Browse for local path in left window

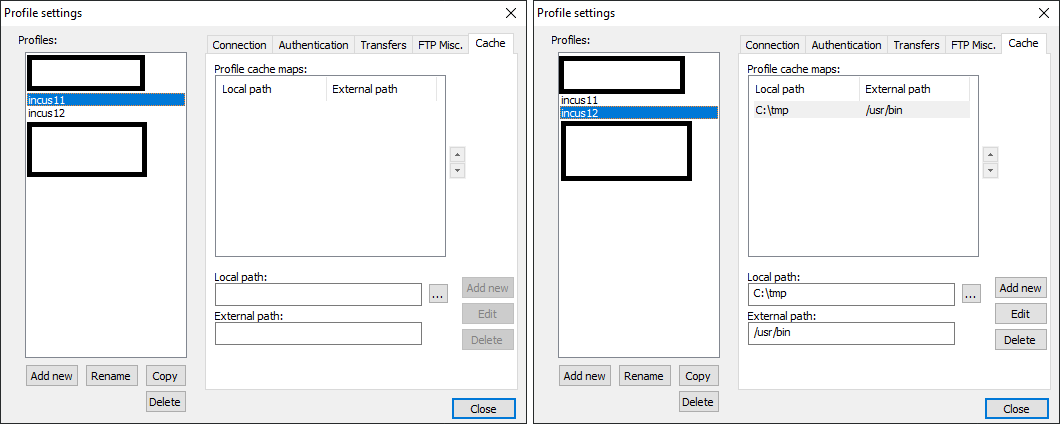click(x=438, y=294)
